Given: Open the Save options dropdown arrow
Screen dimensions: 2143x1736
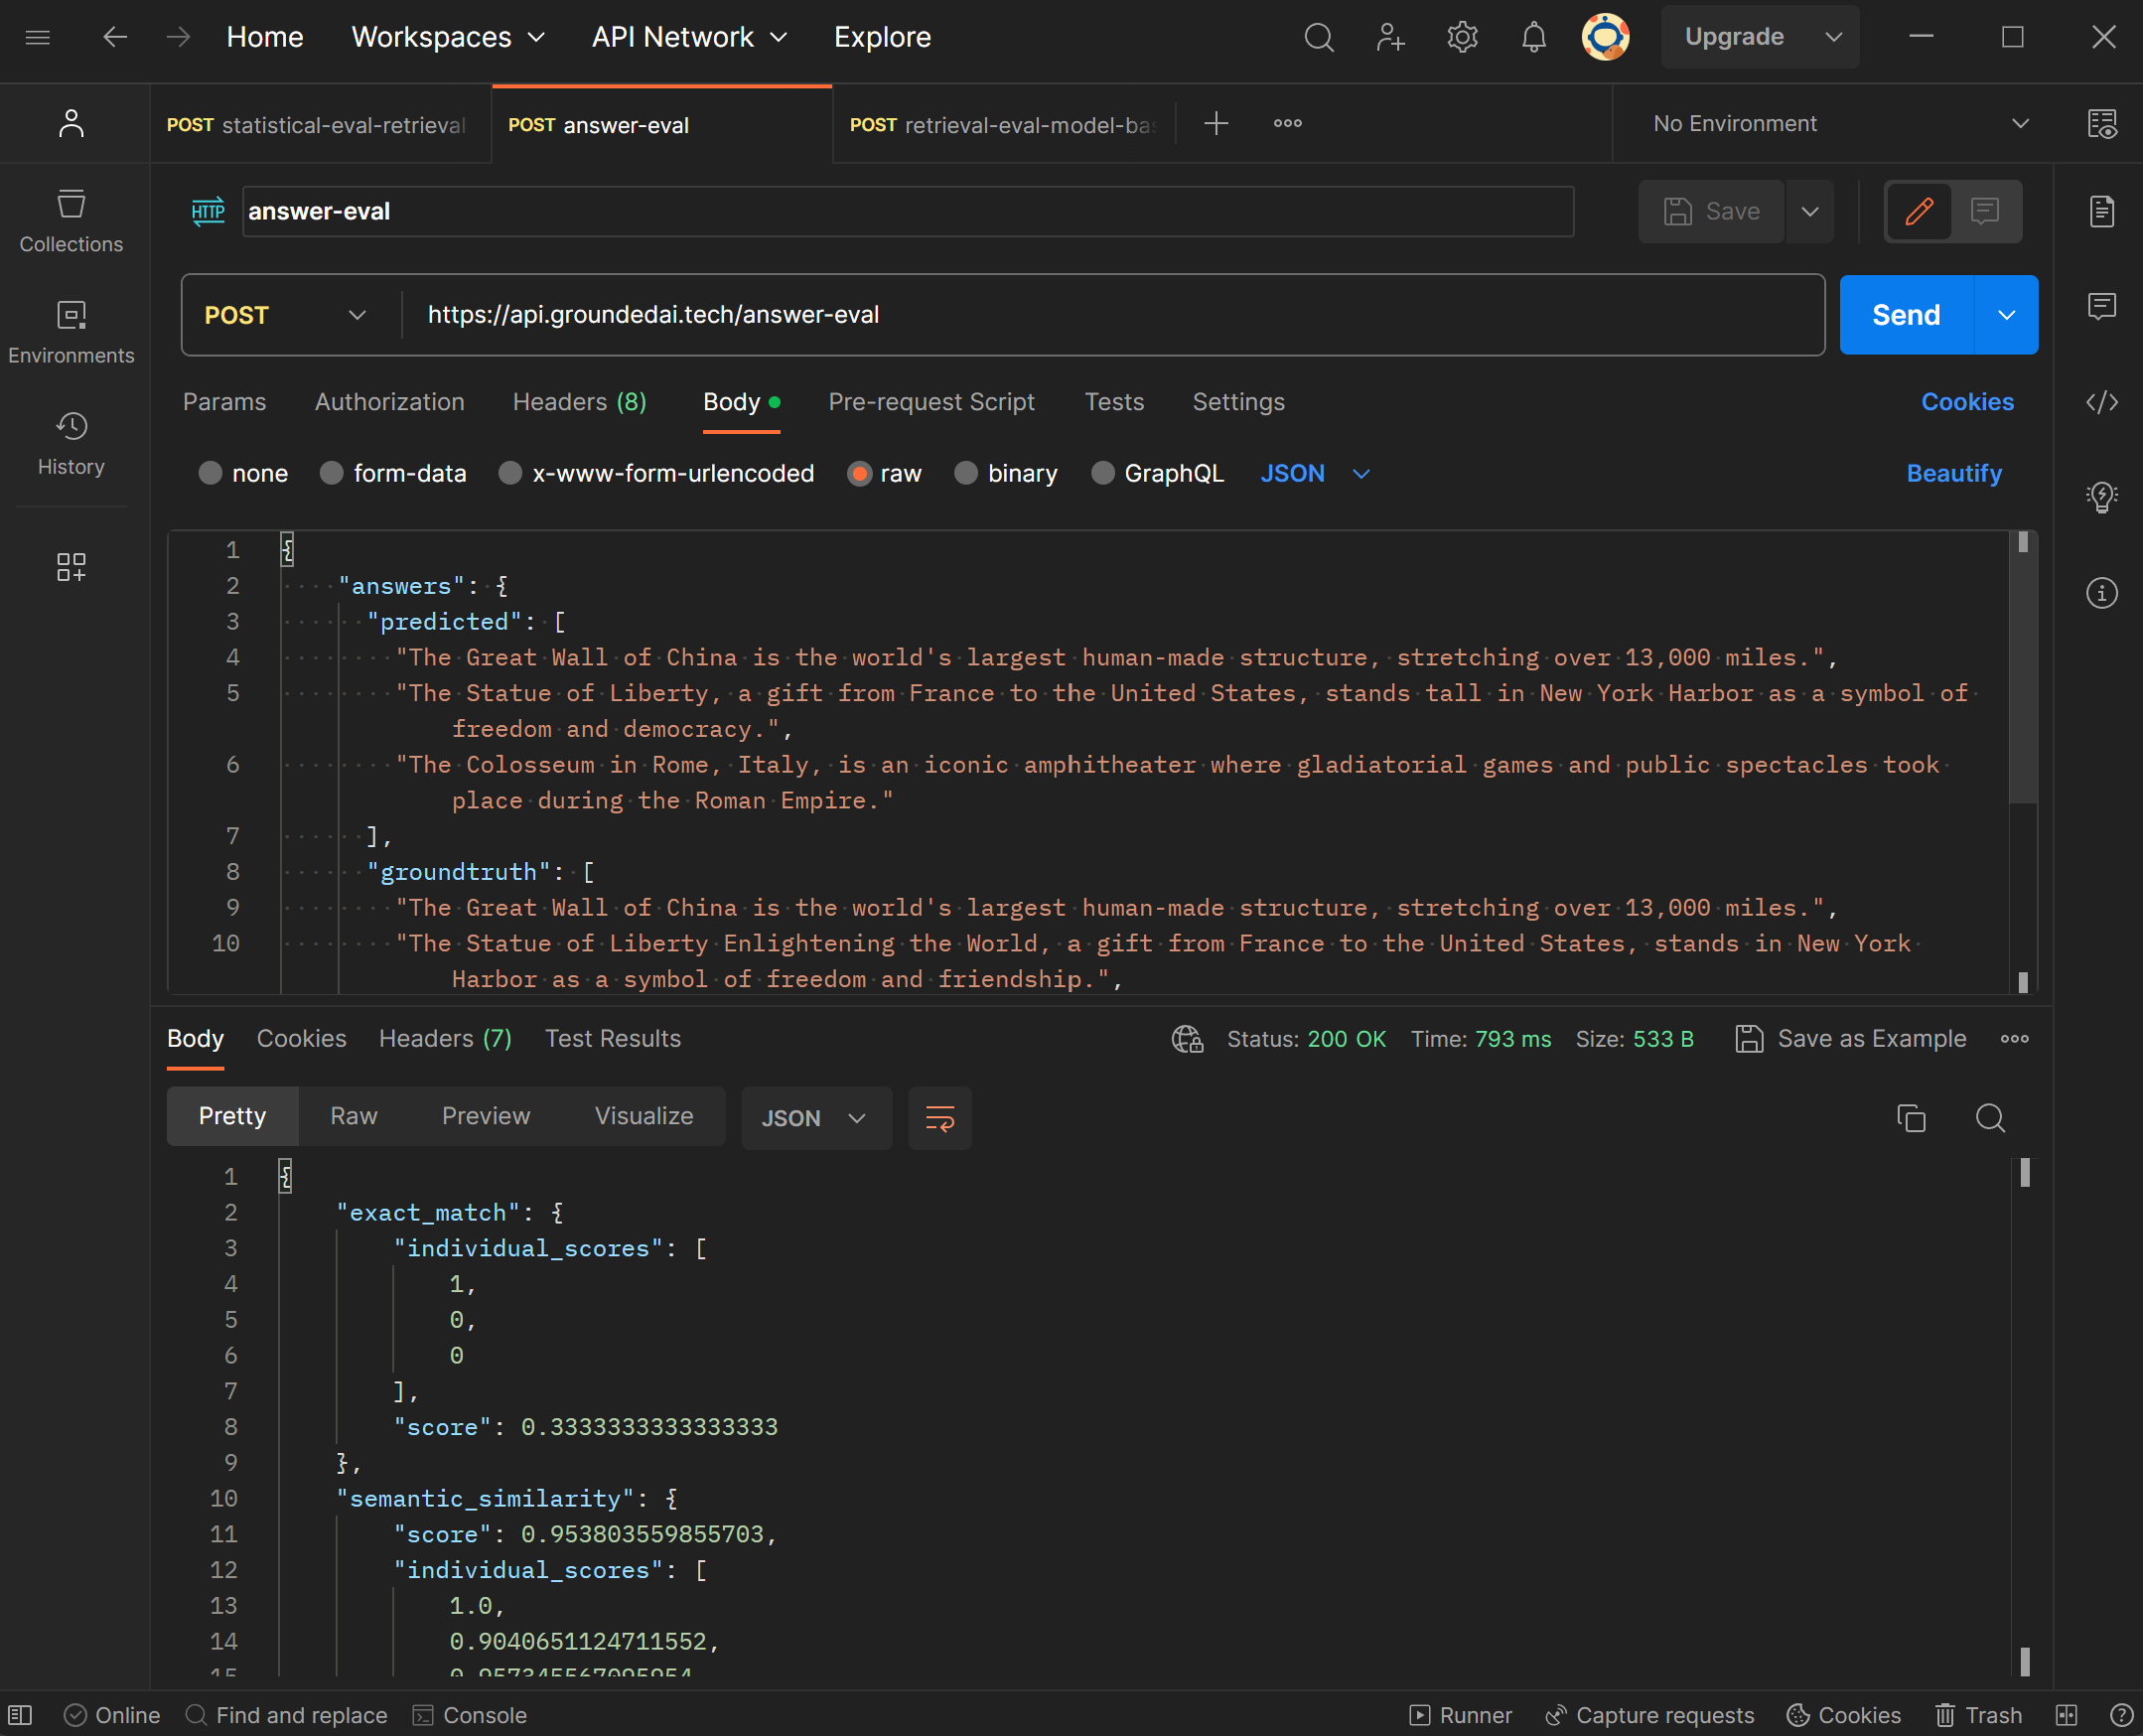Looking at the screenshot, I should pos(1810,211).
